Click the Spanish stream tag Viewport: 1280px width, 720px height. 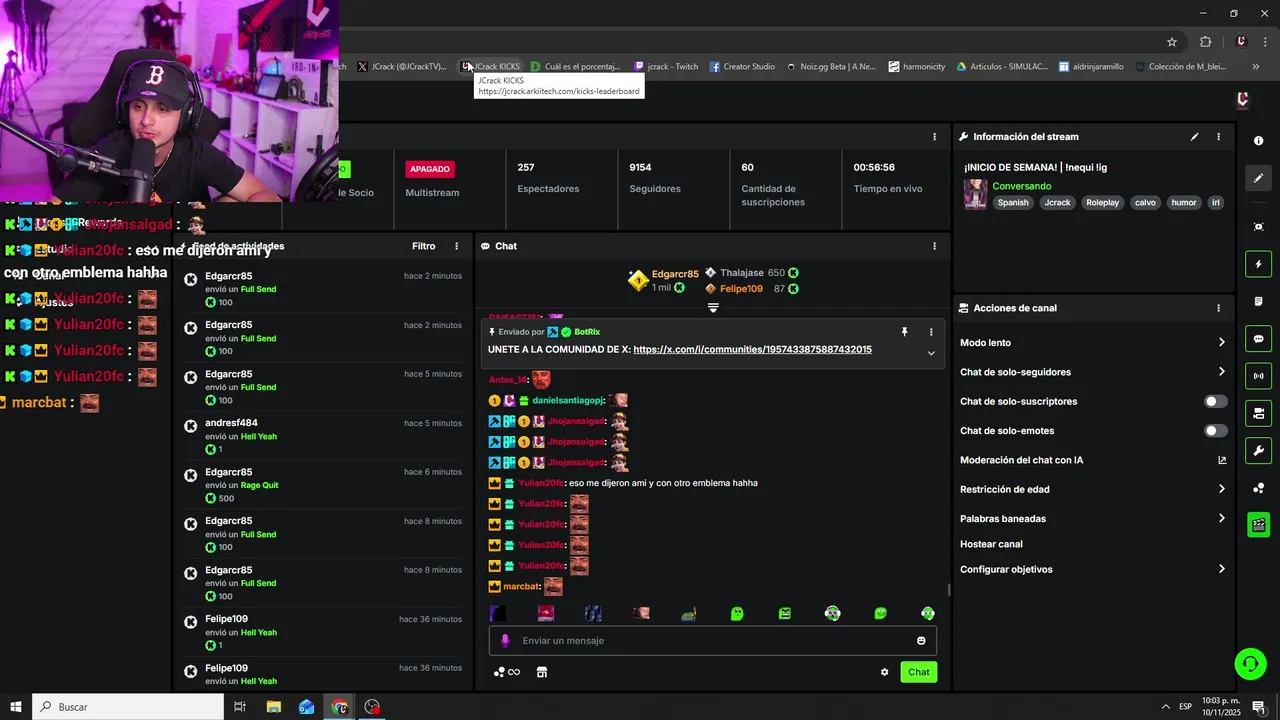point(1012,203)
